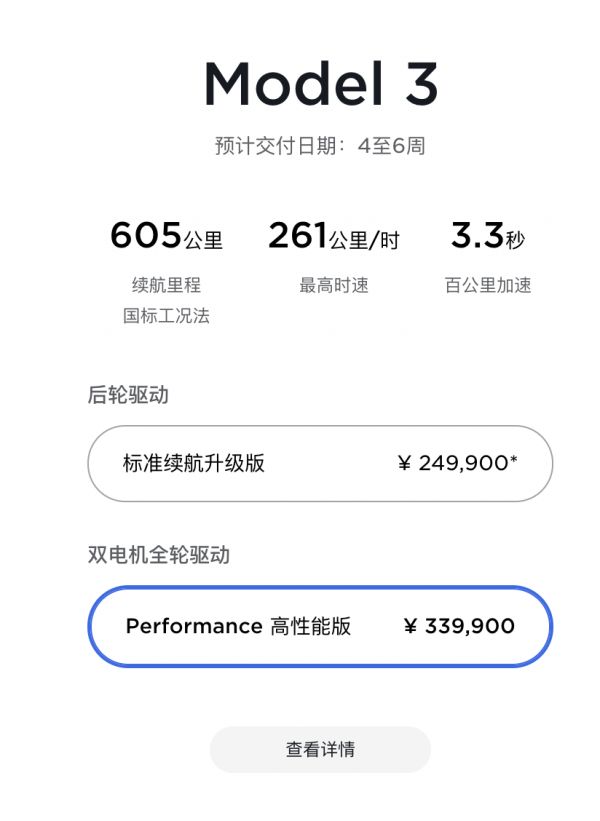This screenshot has height=821, width=600.
Task: Click the 4至6周 delivery estimate
Action: (x=392, y=146)
